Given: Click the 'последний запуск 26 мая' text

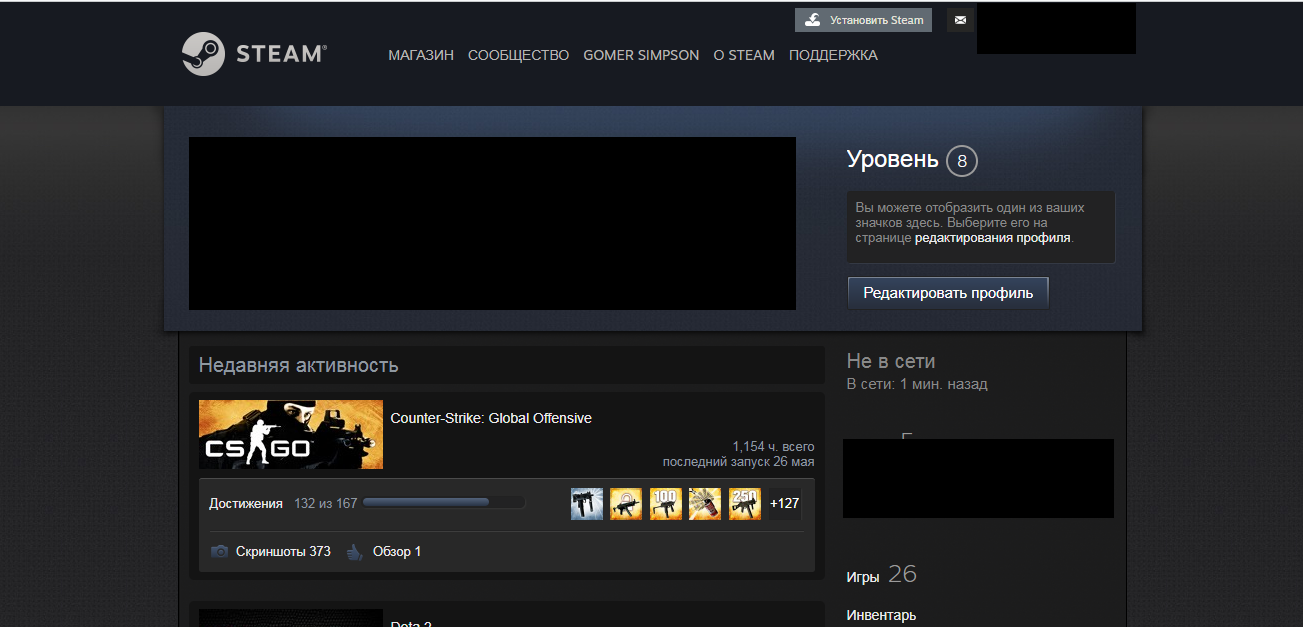Looking at the screenshot, I should coord(738,462).
